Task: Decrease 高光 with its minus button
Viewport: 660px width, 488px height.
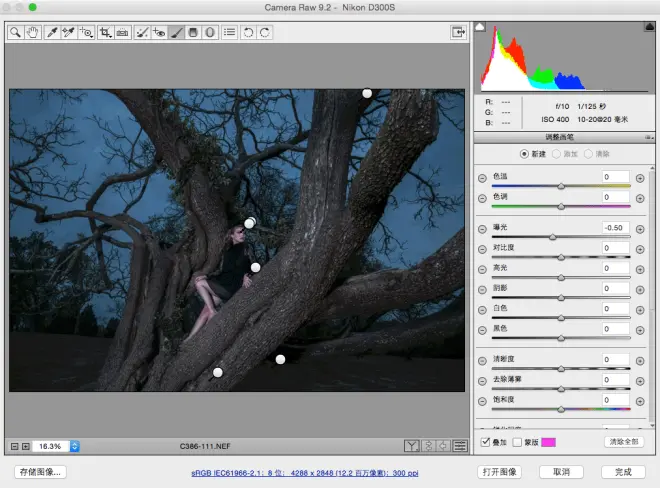Action: pyautogui.click(x=482, y=269)
